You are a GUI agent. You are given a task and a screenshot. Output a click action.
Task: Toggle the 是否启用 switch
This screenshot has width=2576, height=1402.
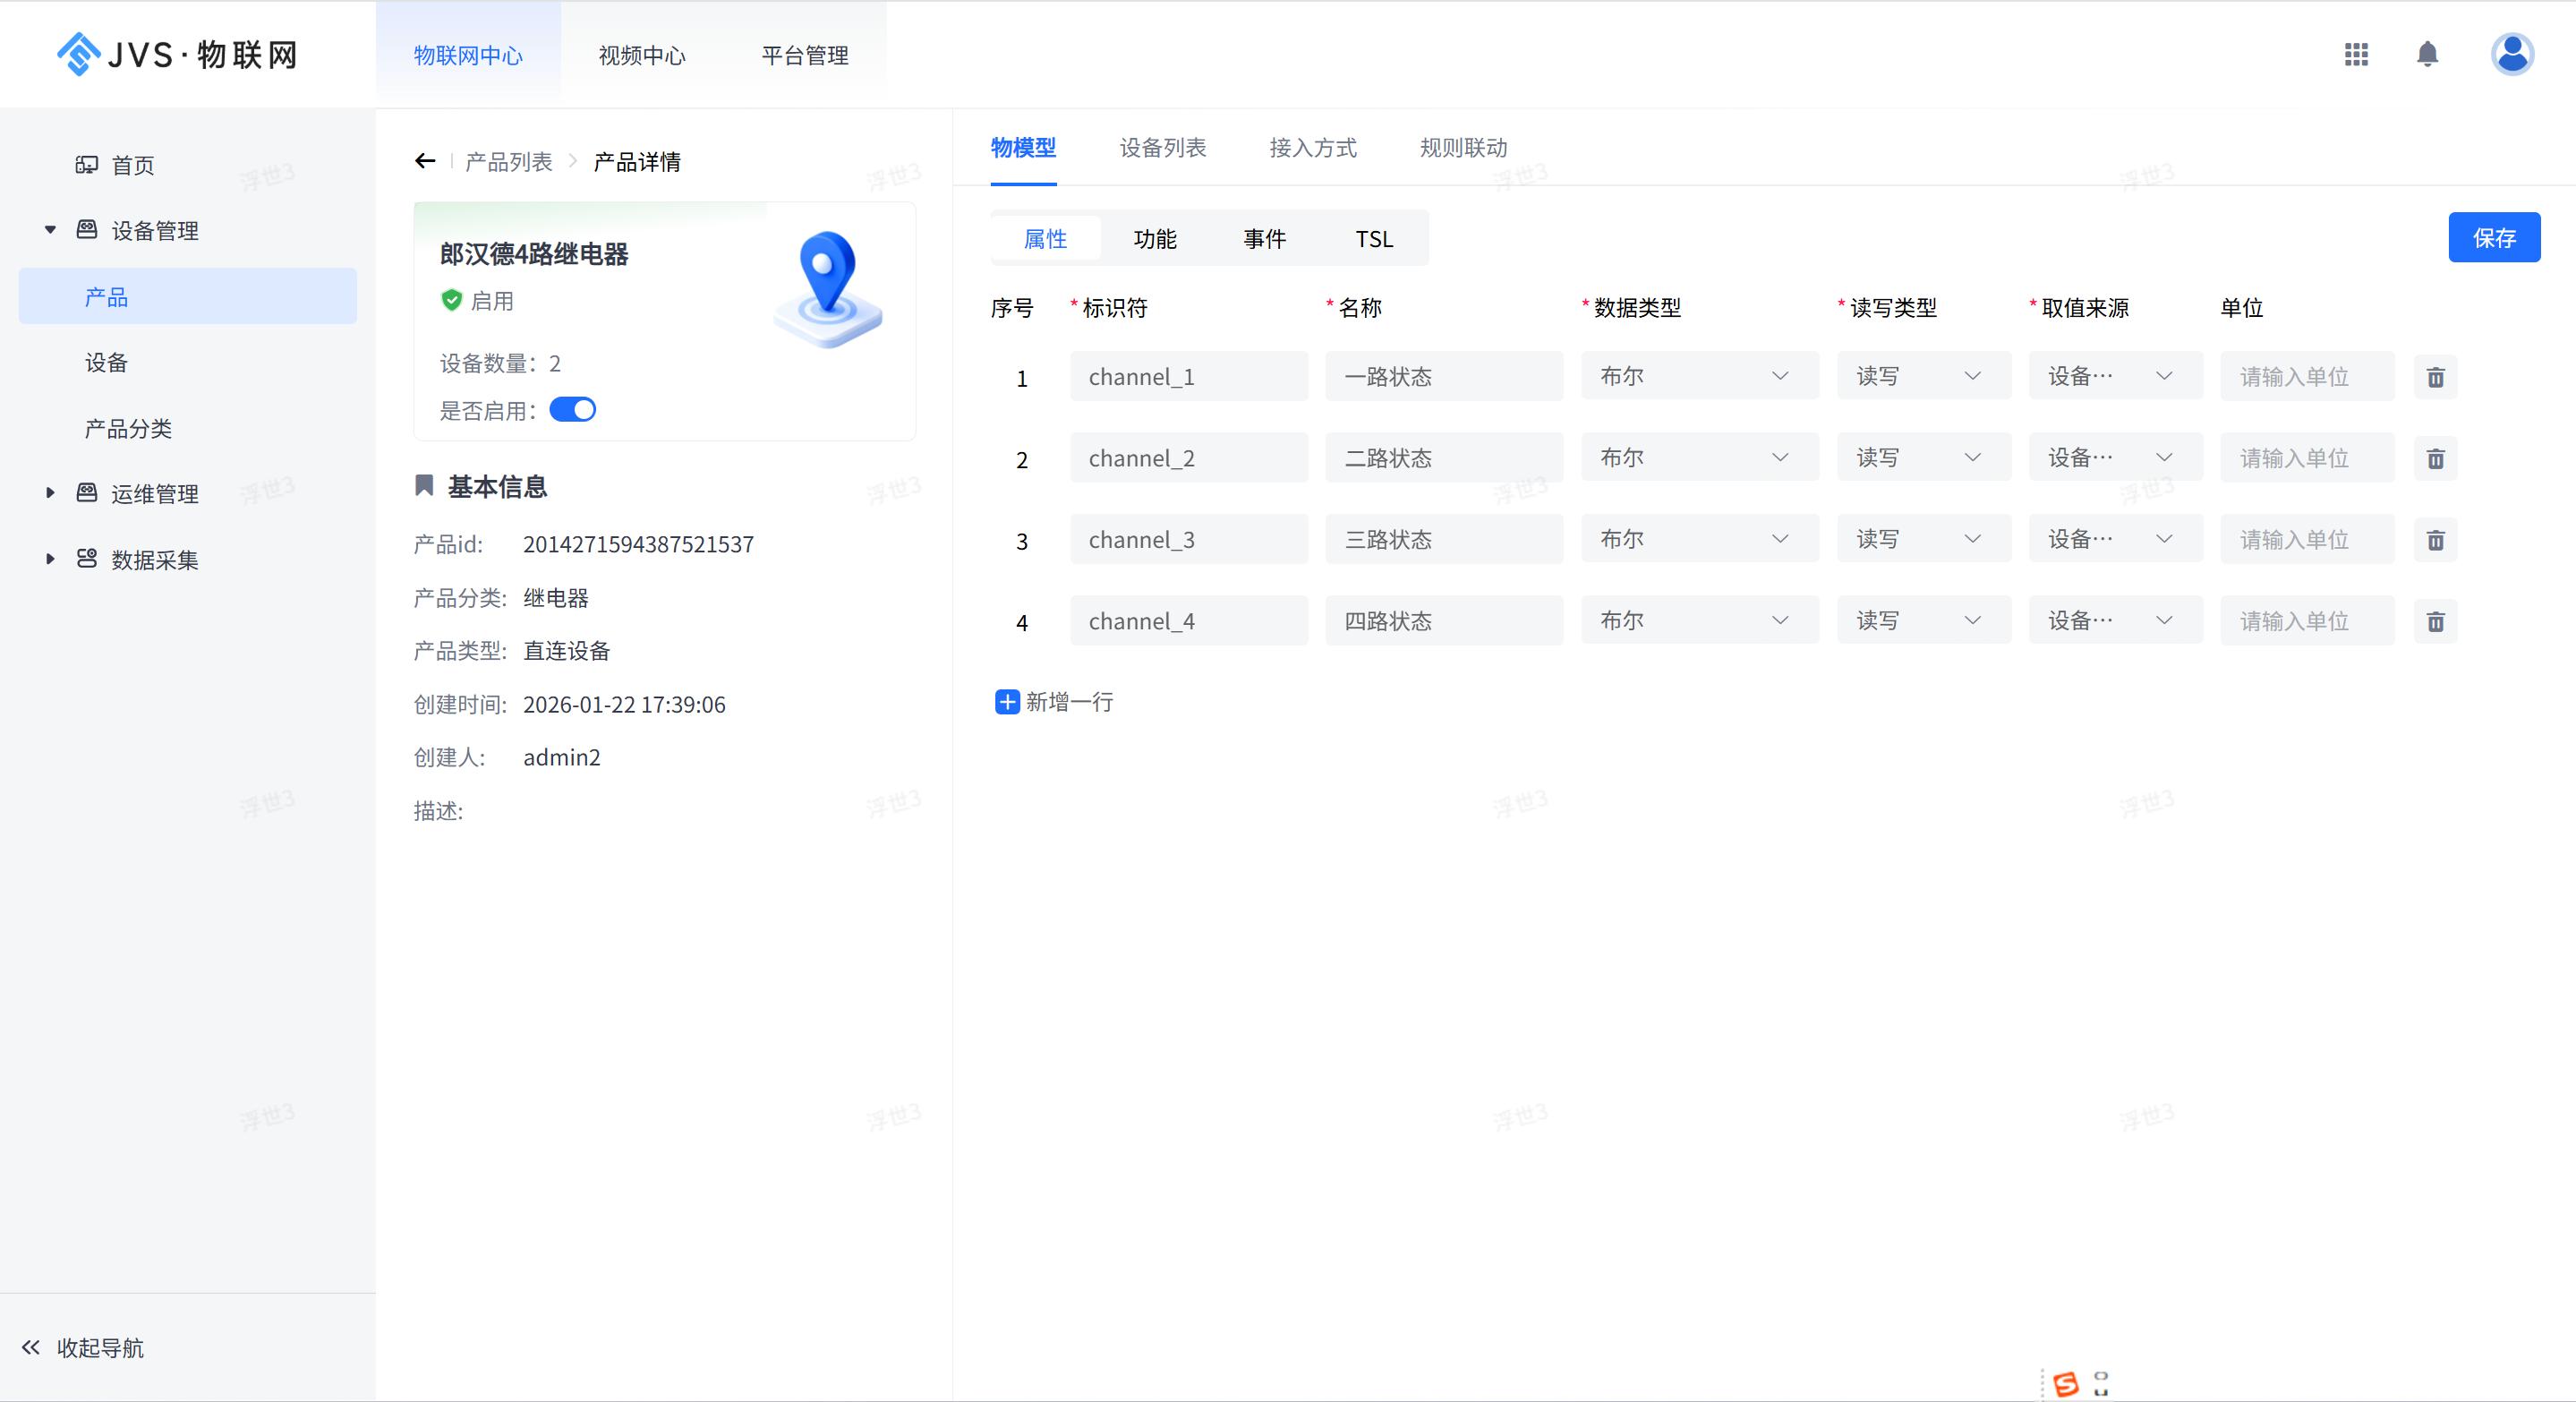[573, 410]
